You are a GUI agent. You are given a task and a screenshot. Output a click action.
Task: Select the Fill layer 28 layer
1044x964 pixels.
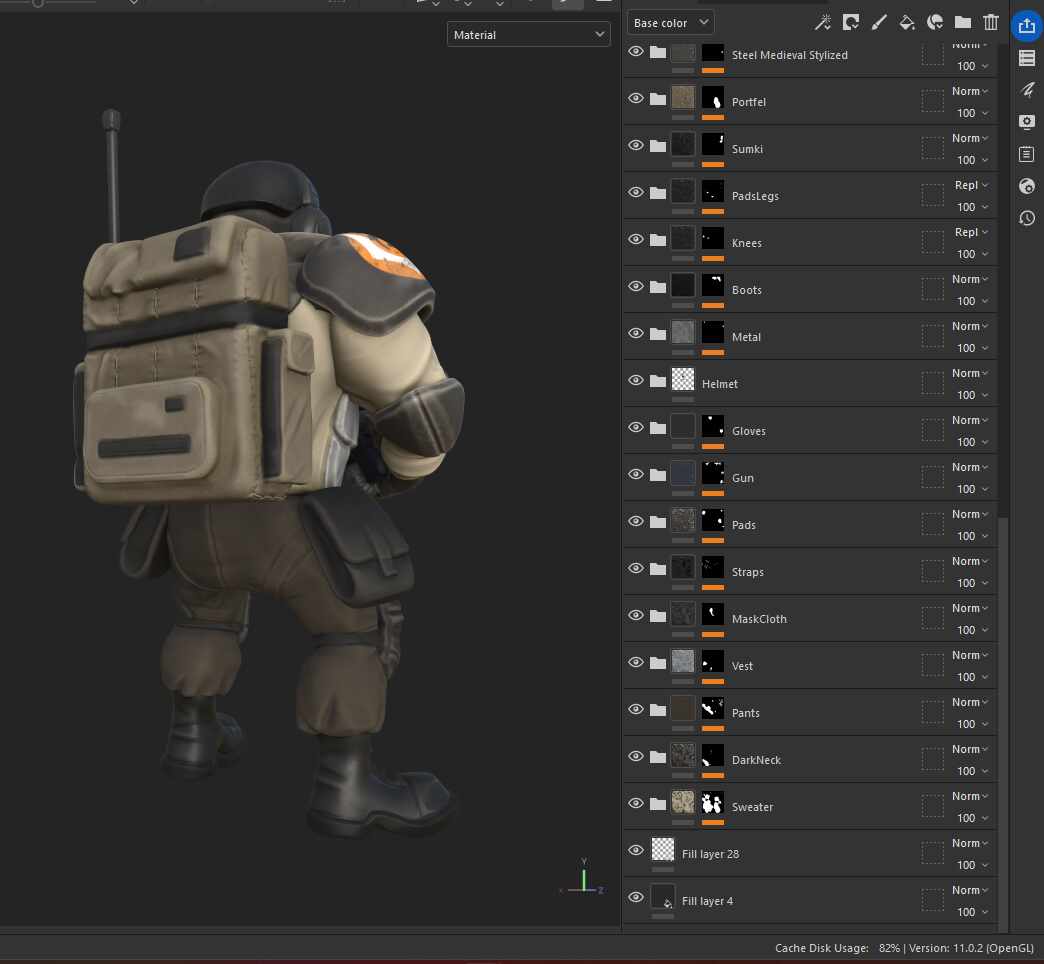click(711, 853)
